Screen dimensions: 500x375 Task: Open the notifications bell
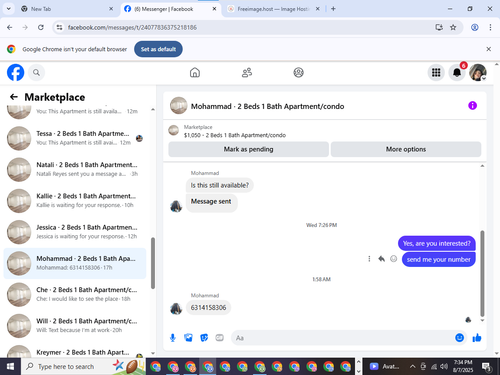click(x=457, y=72)
